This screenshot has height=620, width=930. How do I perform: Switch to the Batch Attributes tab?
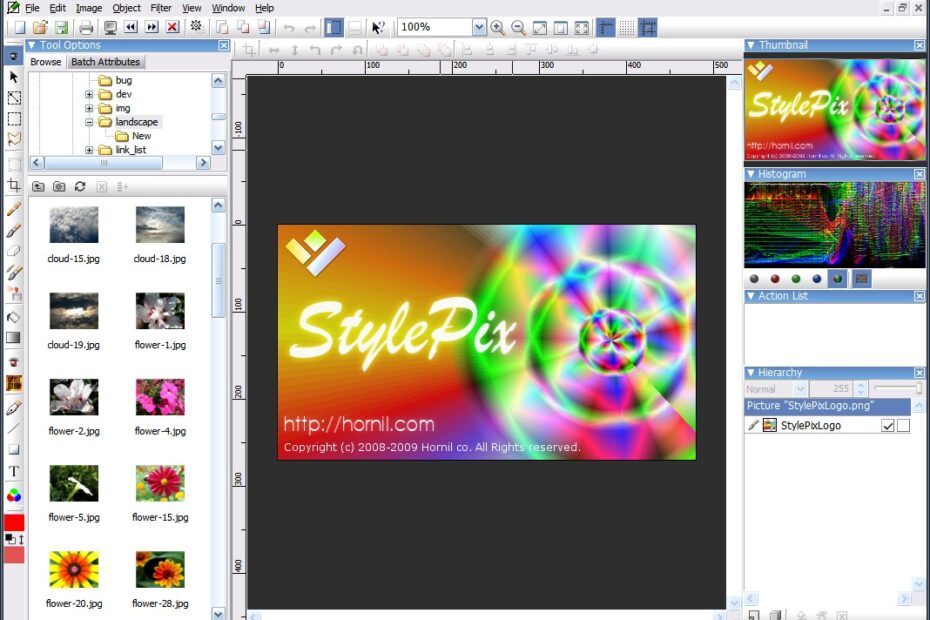pyautogui.click(x=106, y=62)
